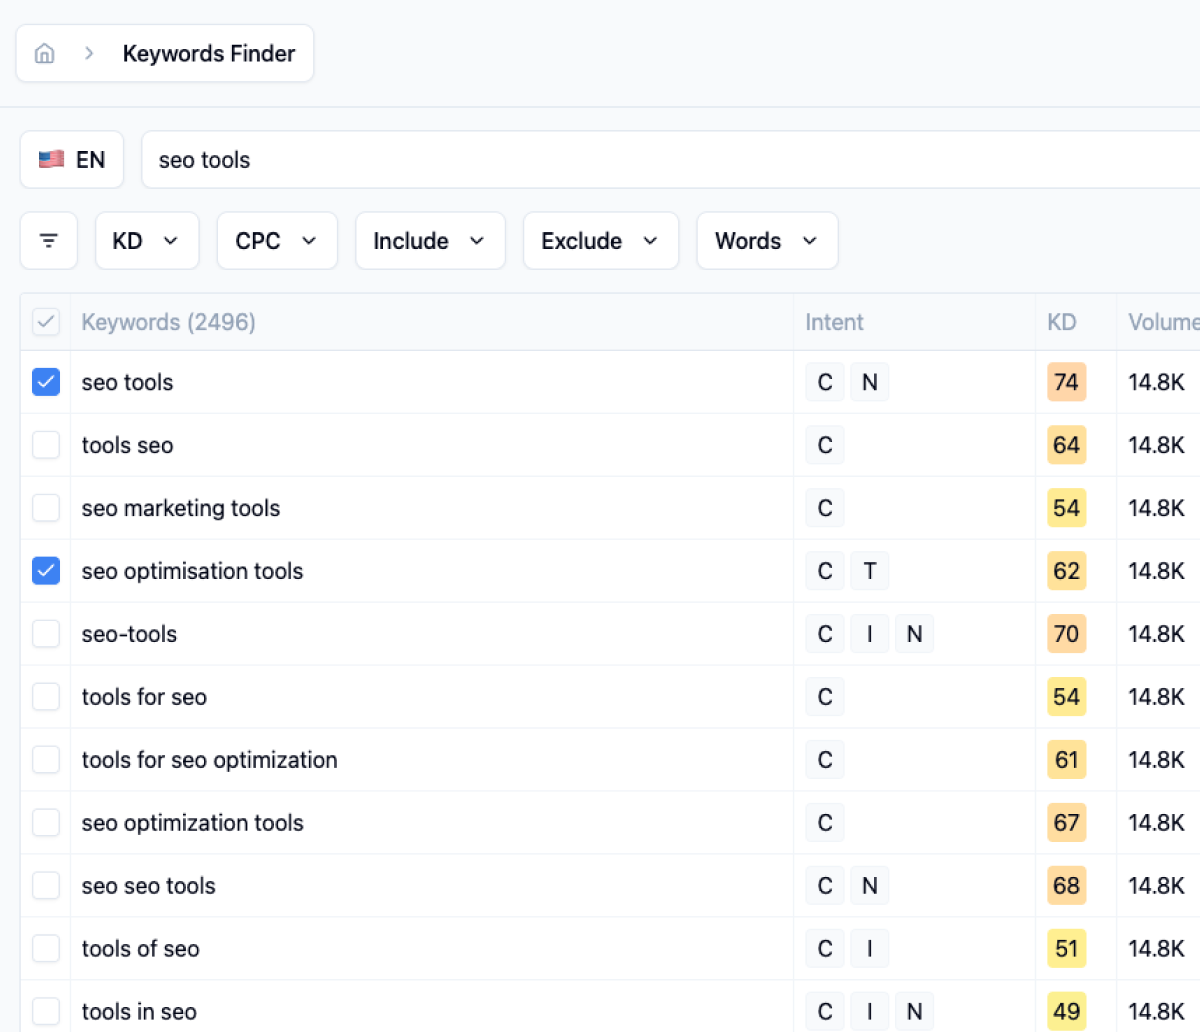
Task: Expand the Exclude filter dropdown
Action: 600,241
